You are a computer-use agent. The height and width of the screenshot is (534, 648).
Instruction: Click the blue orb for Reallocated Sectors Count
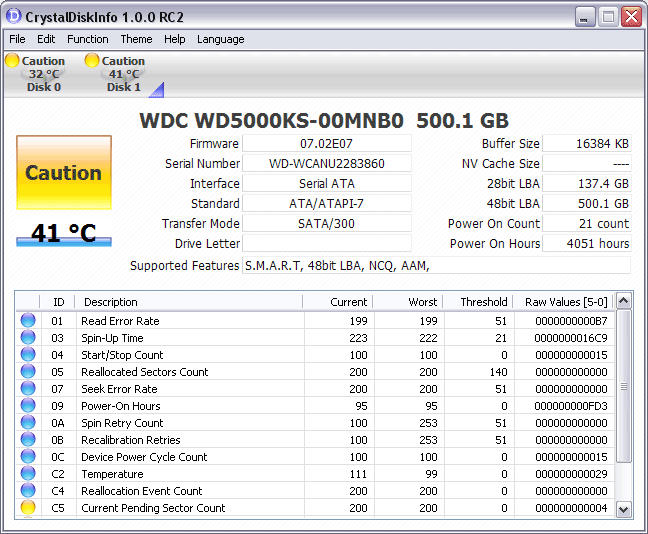[x=28, y=371]
